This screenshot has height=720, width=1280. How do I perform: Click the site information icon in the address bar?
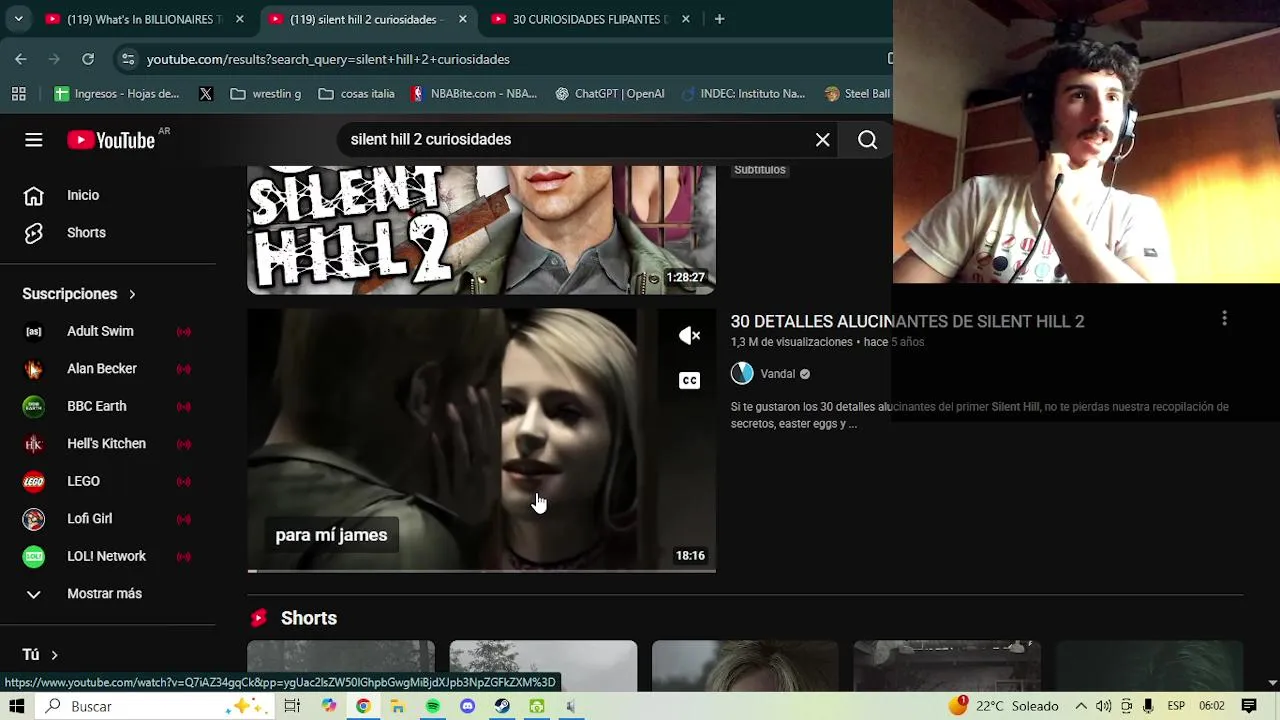point(128,59)
